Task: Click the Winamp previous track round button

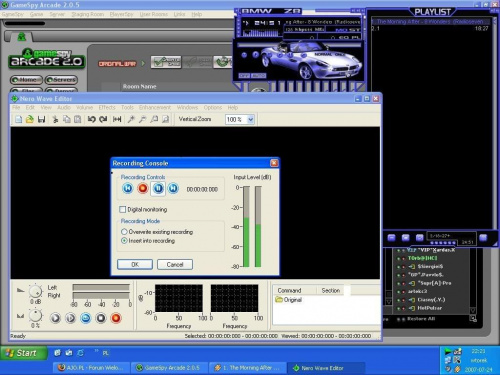Action: pyautogui.click(x=244, y=55)
